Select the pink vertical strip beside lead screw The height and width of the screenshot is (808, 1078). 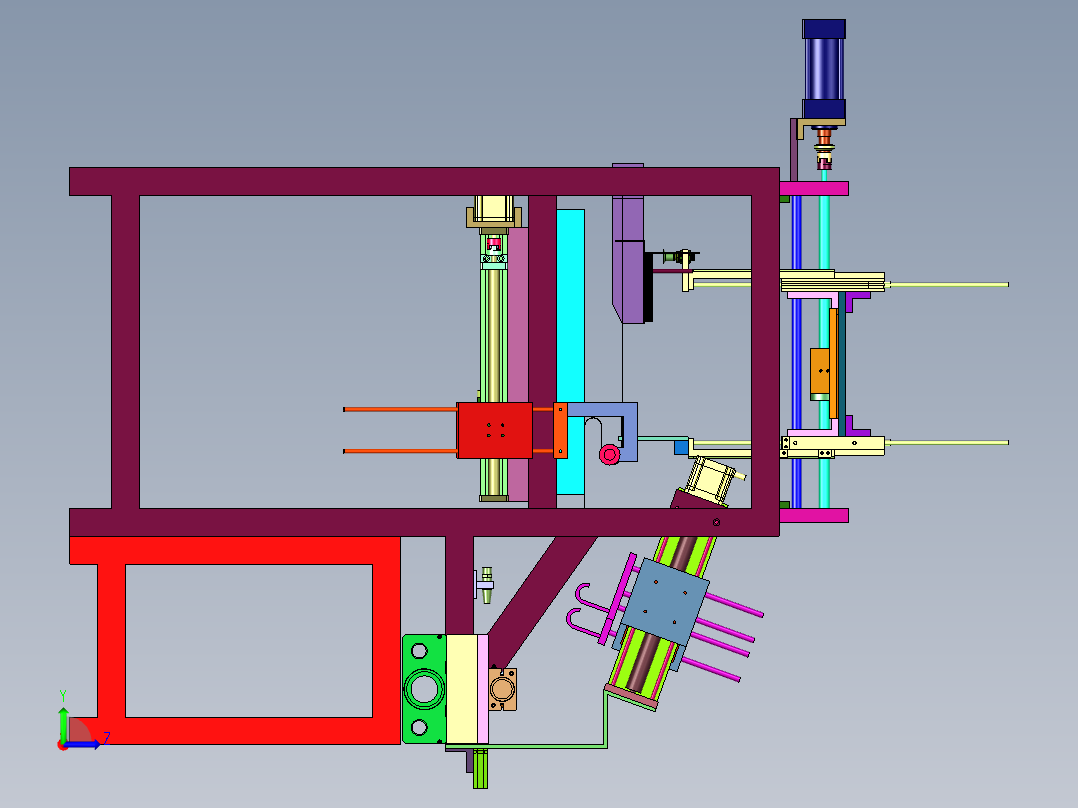pos(518,364)
